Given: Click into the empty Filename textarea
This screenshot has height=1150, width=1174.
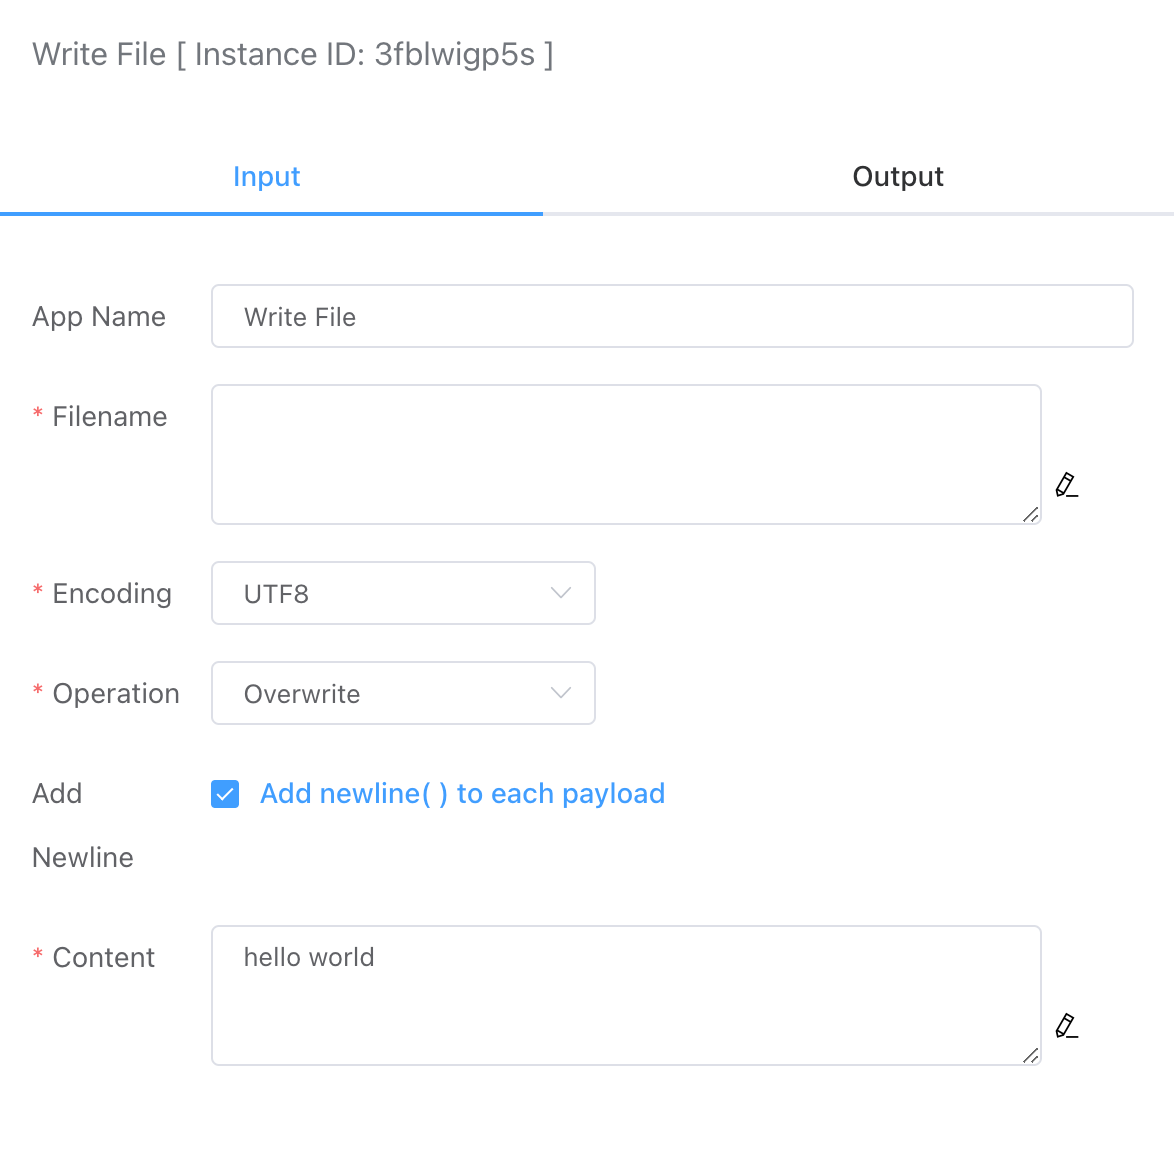Looking at the screenshot, I should click(x=626, y=454).
